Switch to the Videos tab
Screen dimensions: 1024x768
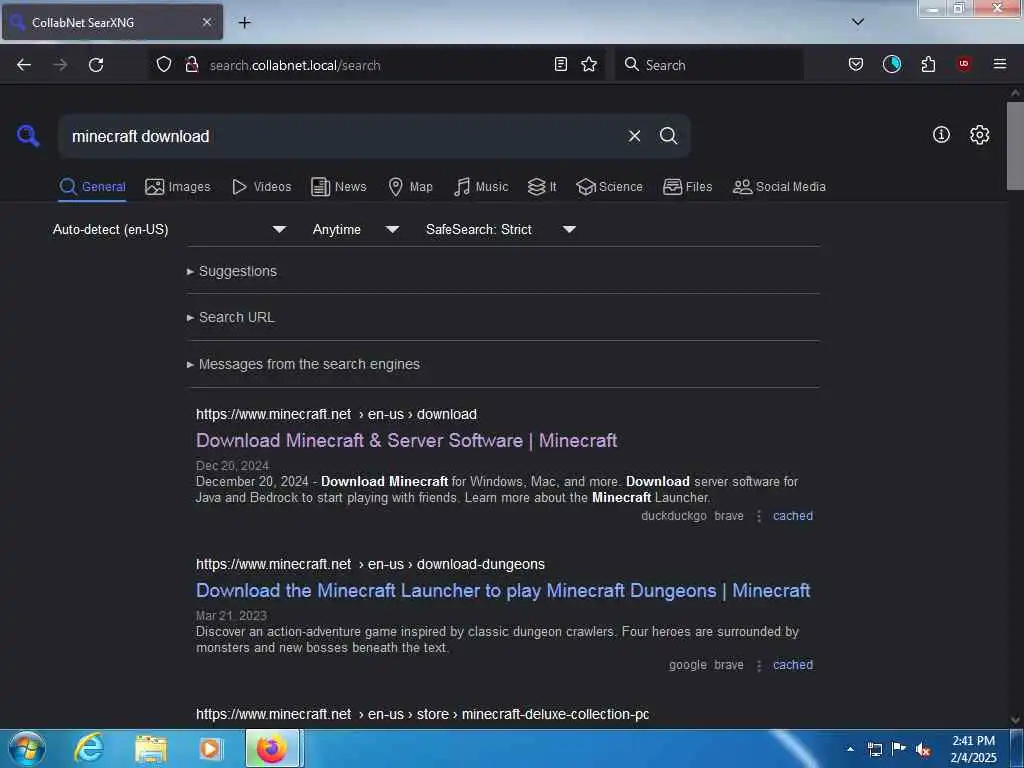pos(261,187)
